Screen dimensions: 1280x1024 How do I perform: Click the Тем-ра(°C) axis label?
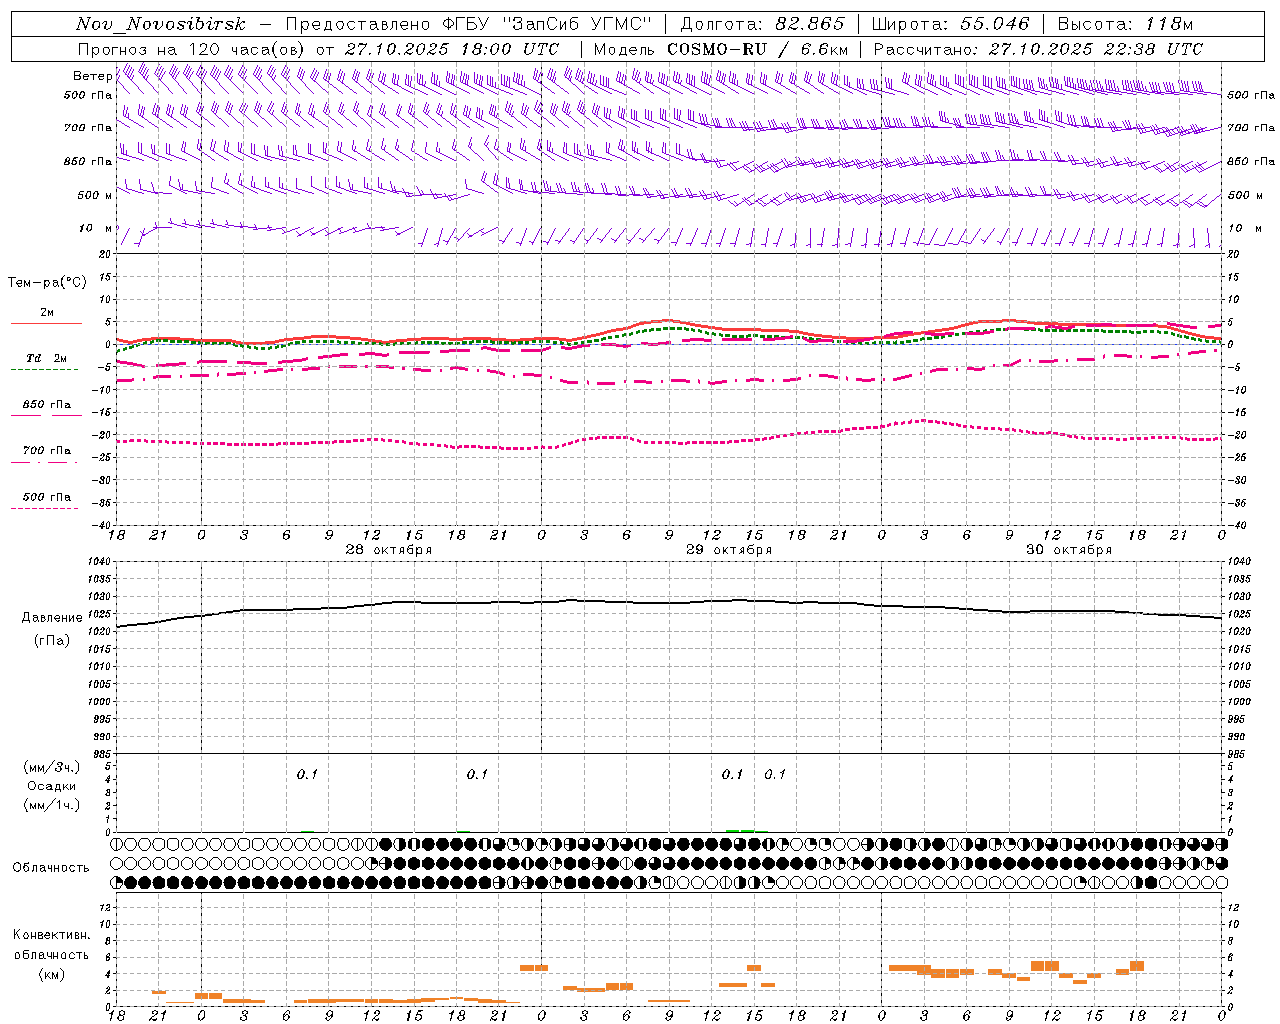(x=47, y=282)
